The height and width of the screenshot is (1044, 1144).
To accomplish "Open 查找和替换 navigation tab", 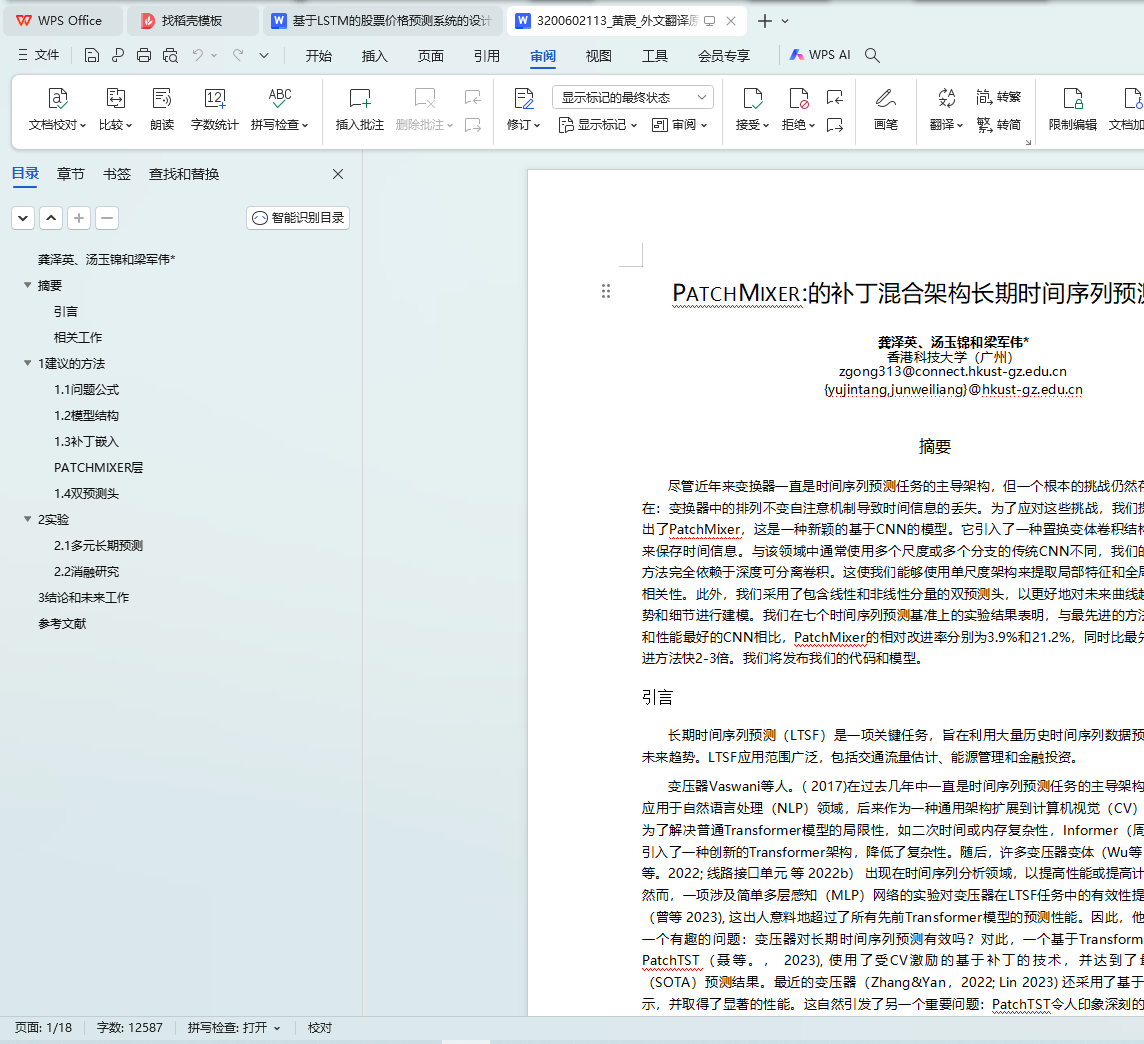I will click(184, 174).
